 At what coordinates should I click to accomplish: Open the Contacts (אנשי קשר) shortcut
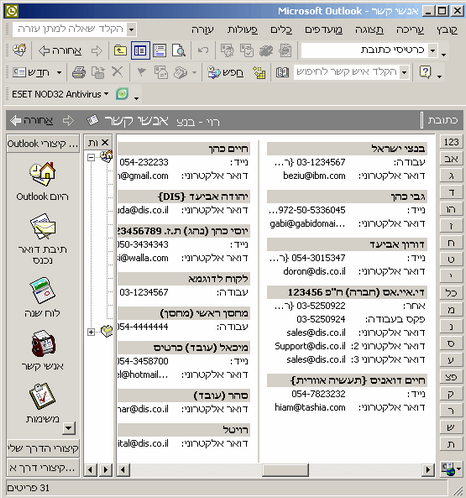click(43, 344)
